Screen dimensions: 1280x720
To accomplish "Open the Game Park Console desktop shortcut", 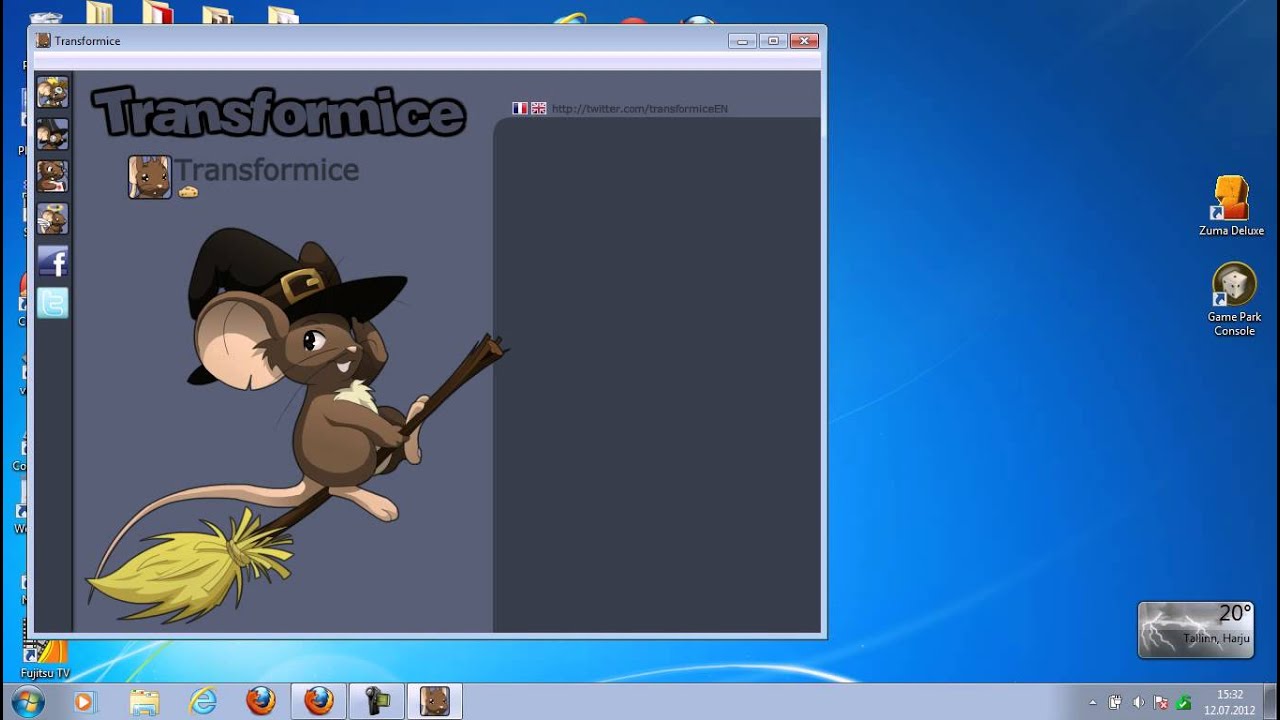I will (x=1234, y=299).
